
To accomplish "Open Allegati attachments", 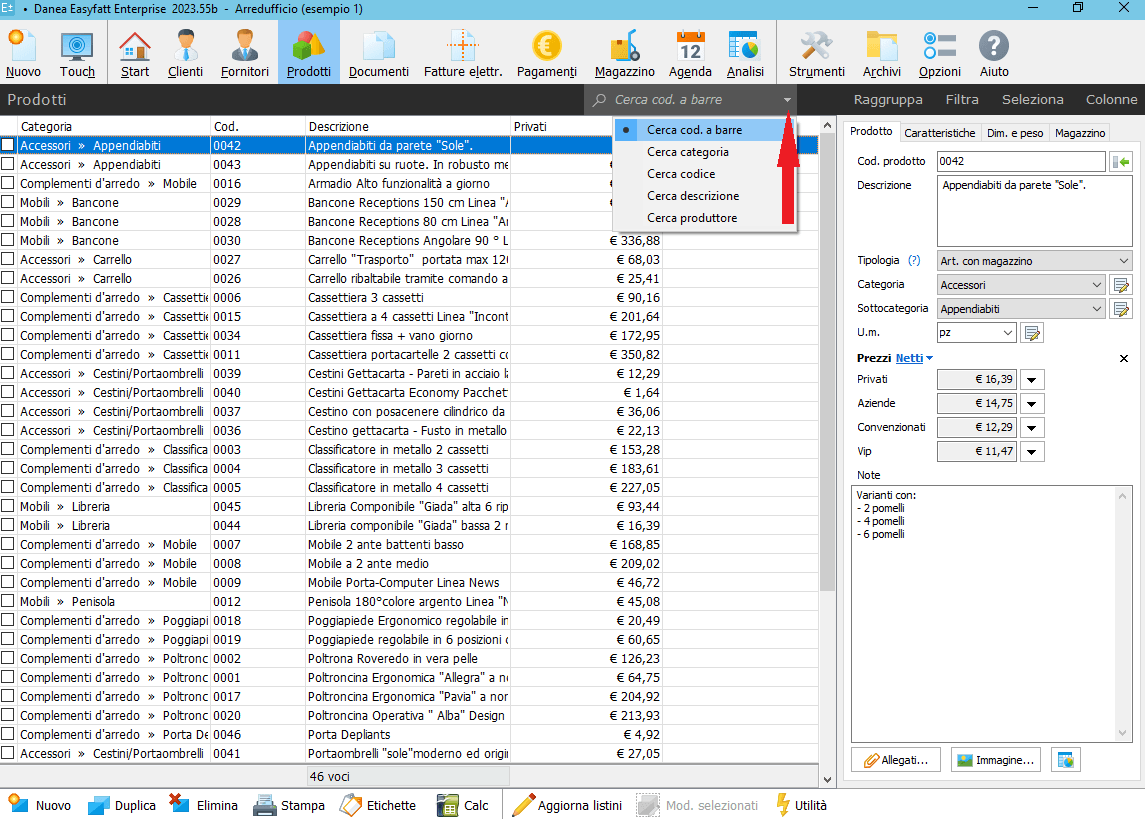I will [x=896, y=760].
